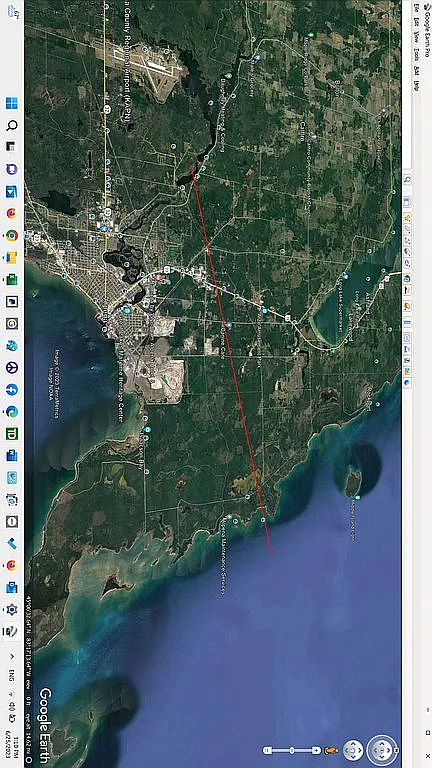
Task: Click the Add Image Overlay icon
Action: 407,251
